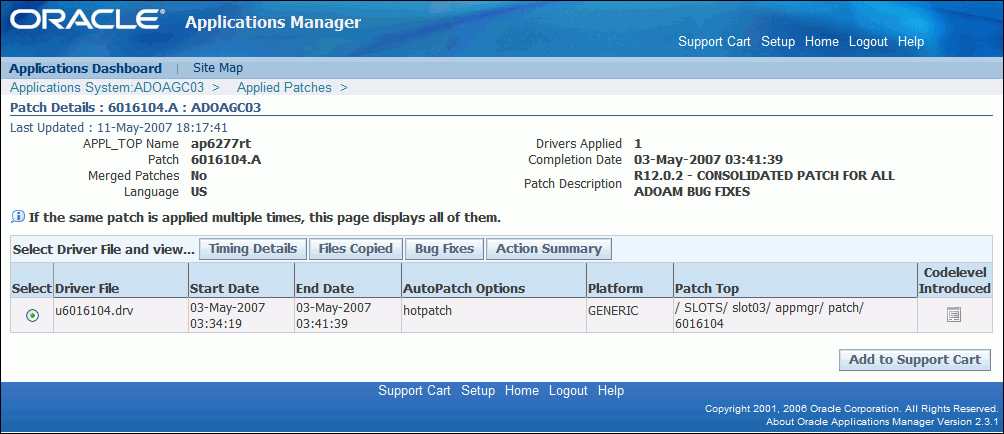This screenshot has width=1004, height=434.
Task: Open Setup link in the footer
Action: pyautogui.click(x=478, y=390)
